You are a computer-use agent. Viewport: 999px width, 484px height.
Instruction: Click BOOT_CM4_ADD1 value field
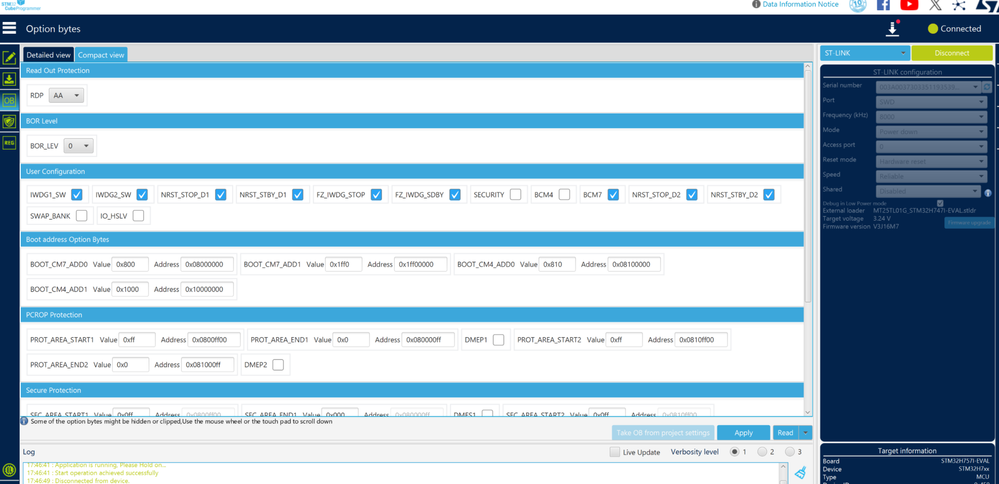130,289
